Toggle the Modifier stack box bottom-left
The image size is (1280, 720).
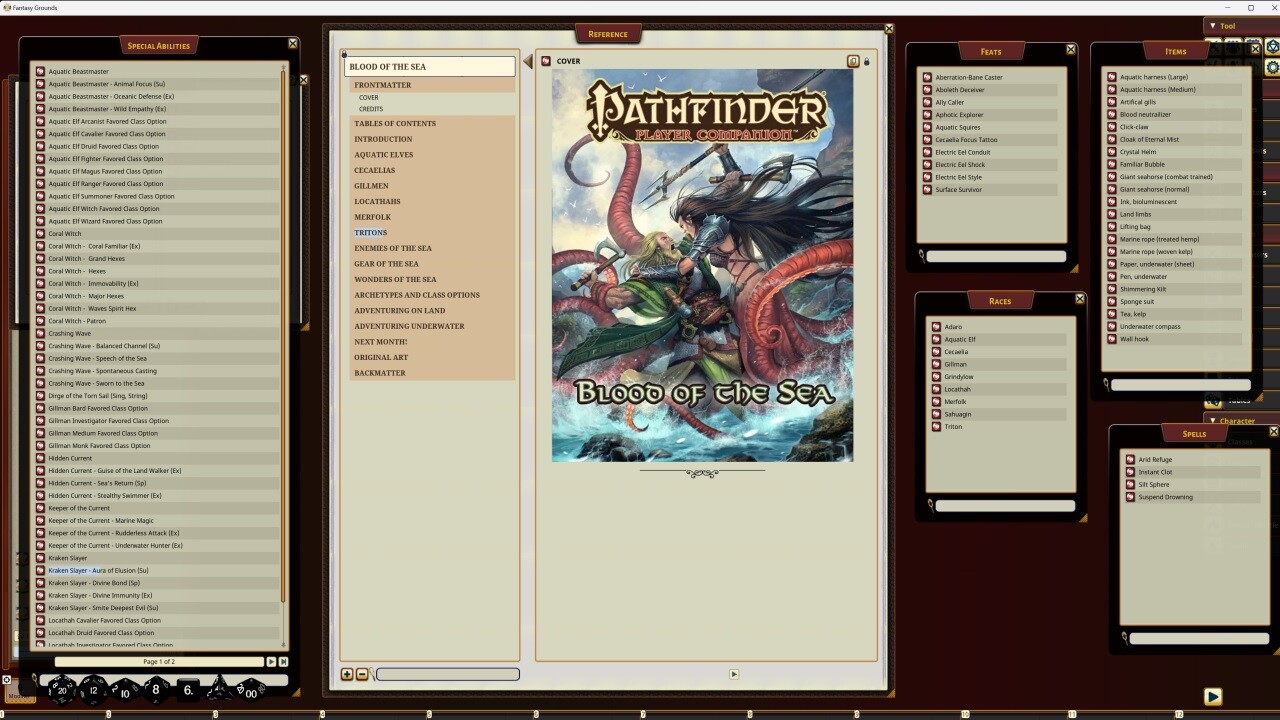20,697
